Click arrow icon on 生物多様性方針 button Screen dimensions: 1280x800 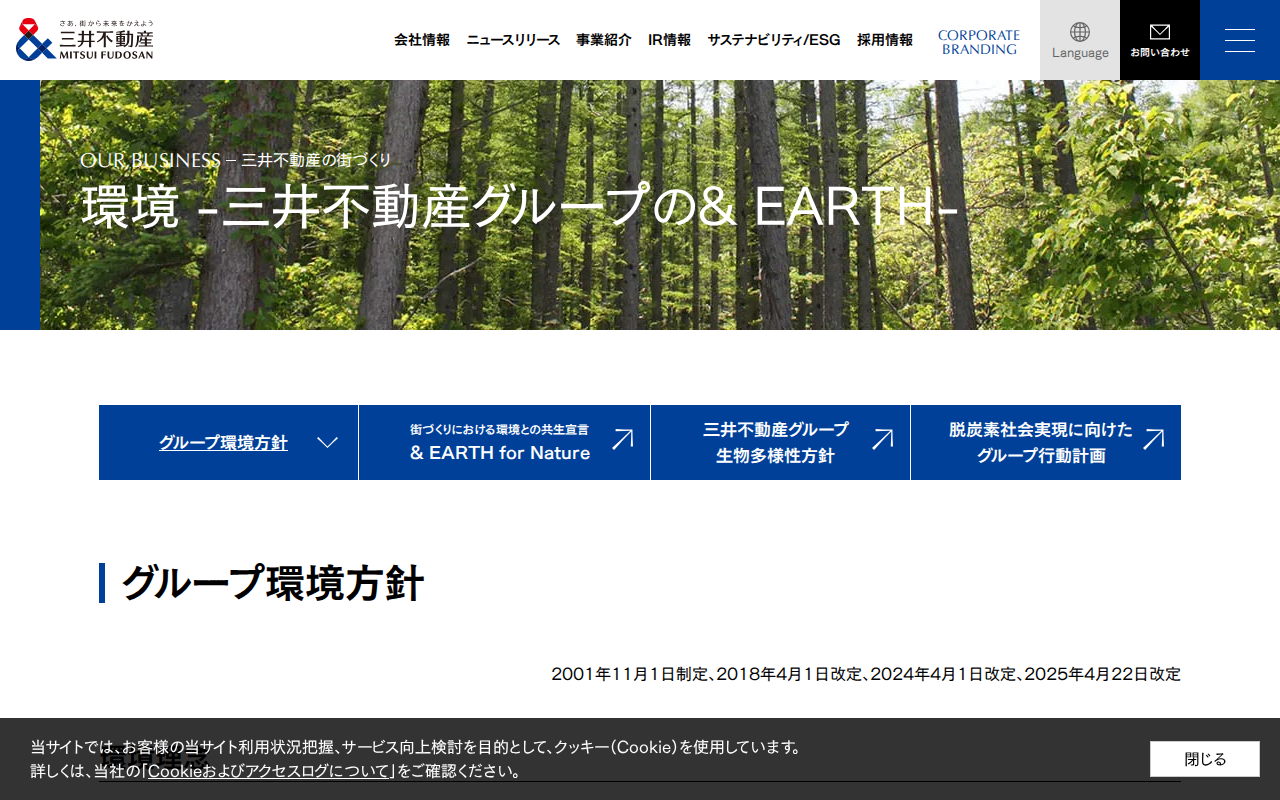point(882,439)
